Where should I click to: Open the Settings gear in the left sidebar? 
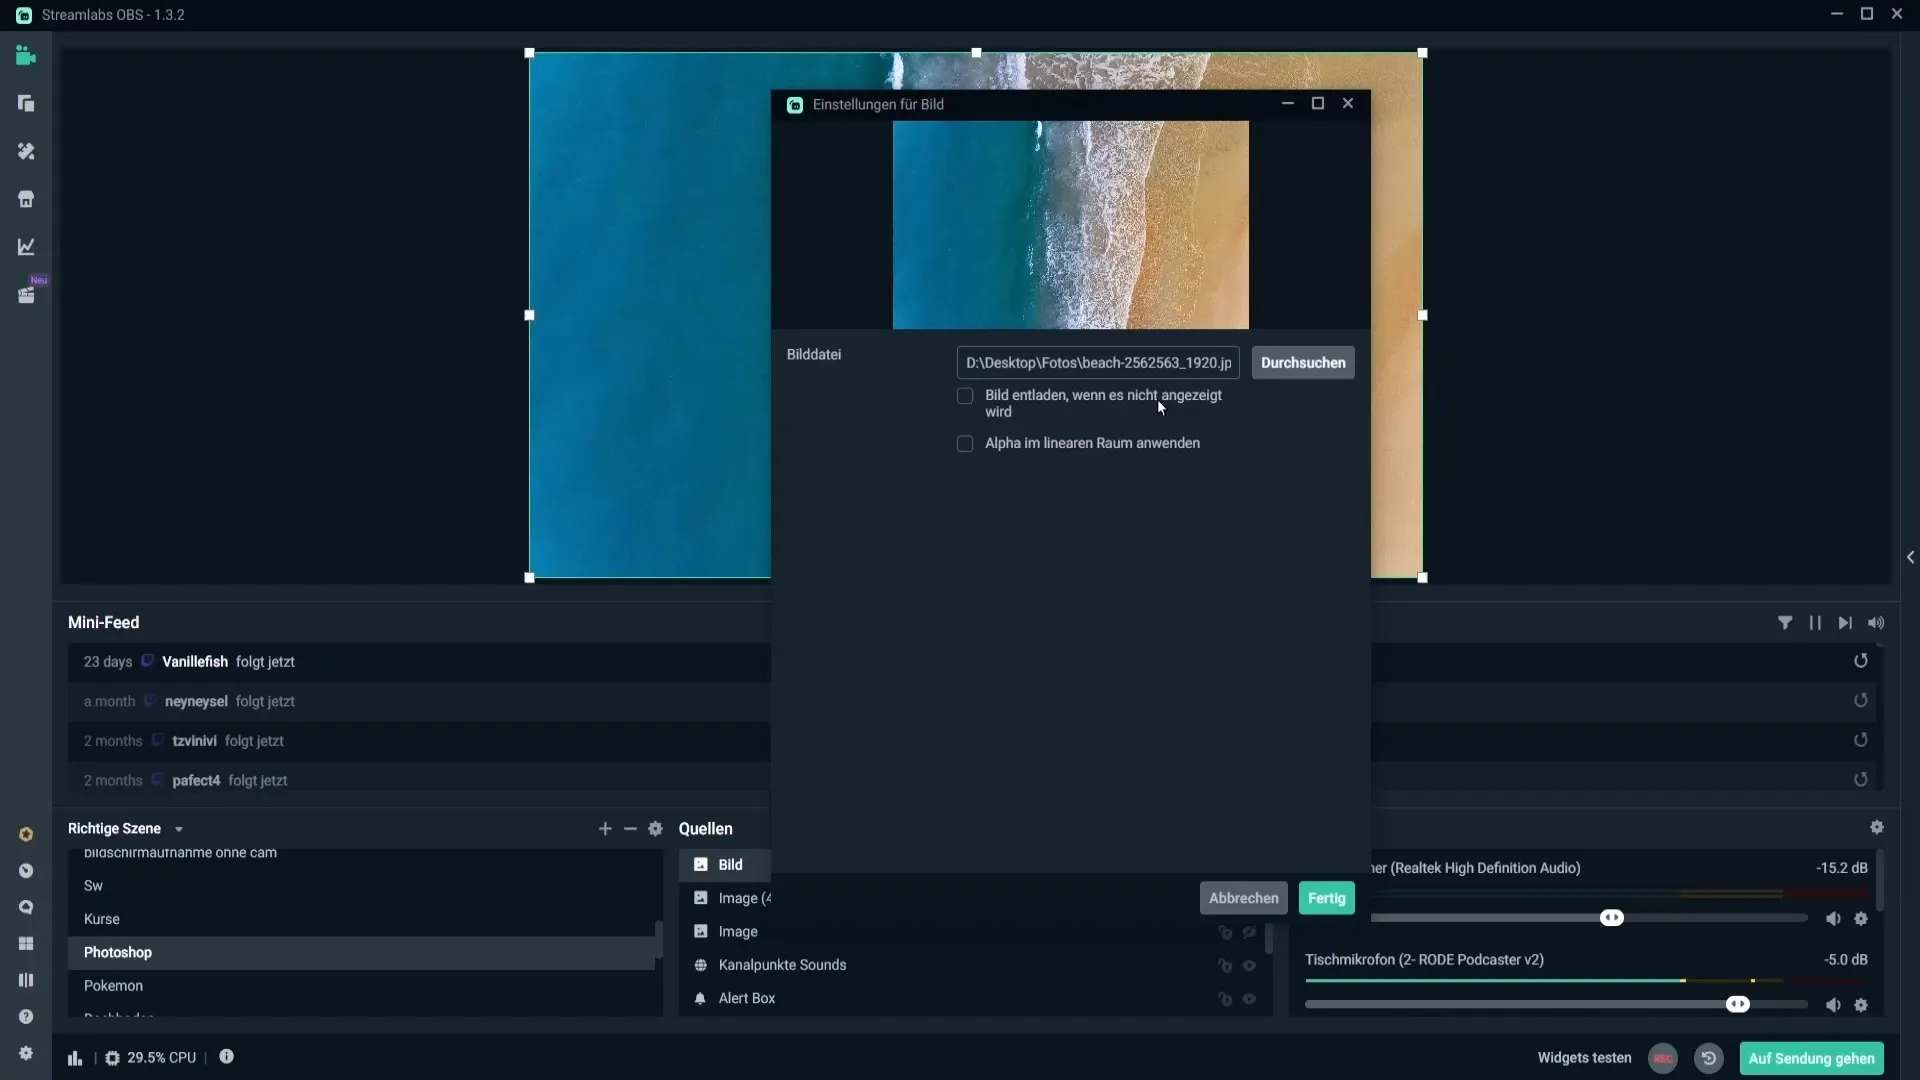pyautogui.click(x=26, y=1053)
